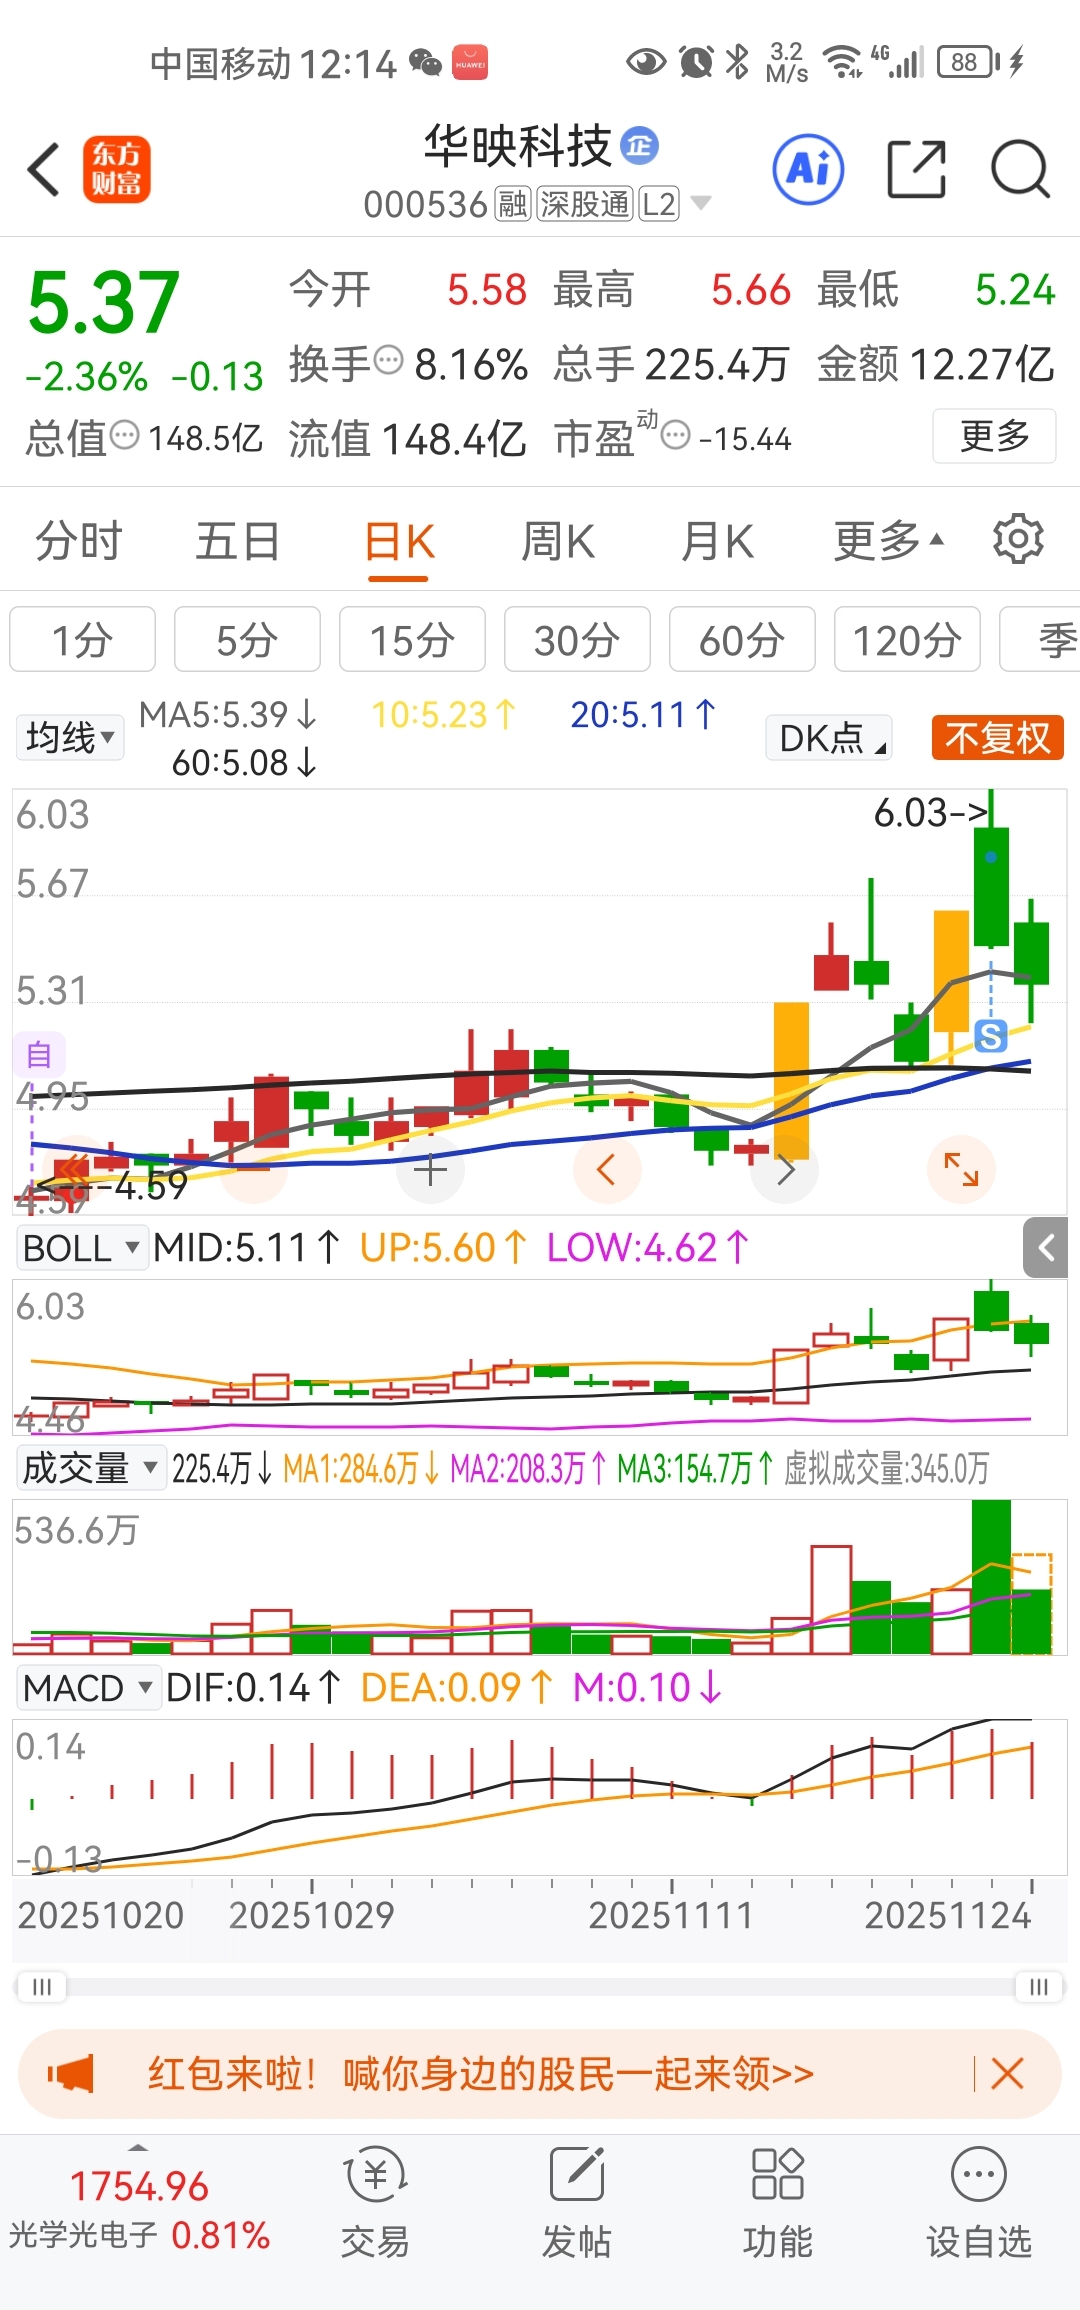
Task: Open chart settings gear icon
Action: pyautogui.click(x=1018, y=540)
